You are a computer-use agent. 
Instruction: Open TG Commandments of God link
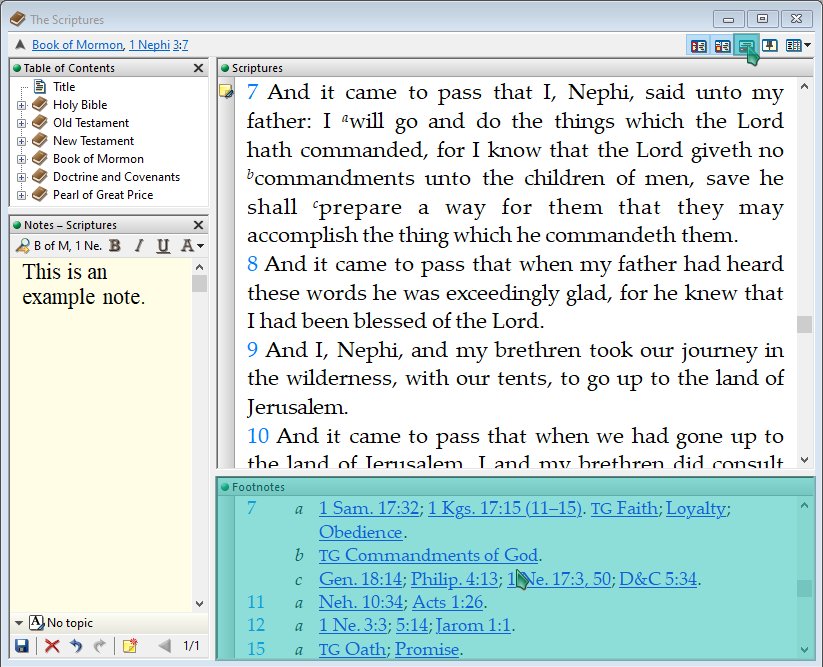428,556
